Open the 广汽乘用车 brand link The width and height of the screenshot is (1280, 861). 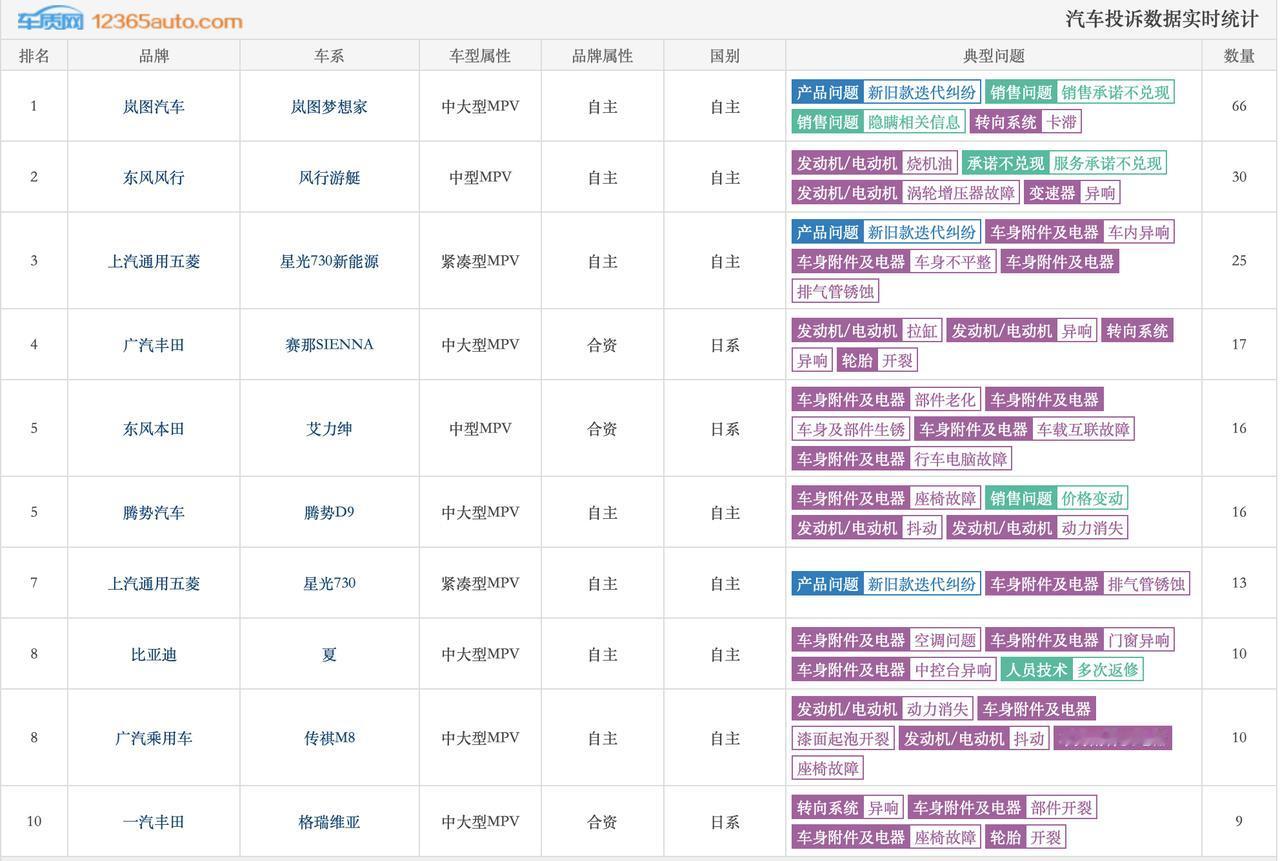(x=154, y=739)
